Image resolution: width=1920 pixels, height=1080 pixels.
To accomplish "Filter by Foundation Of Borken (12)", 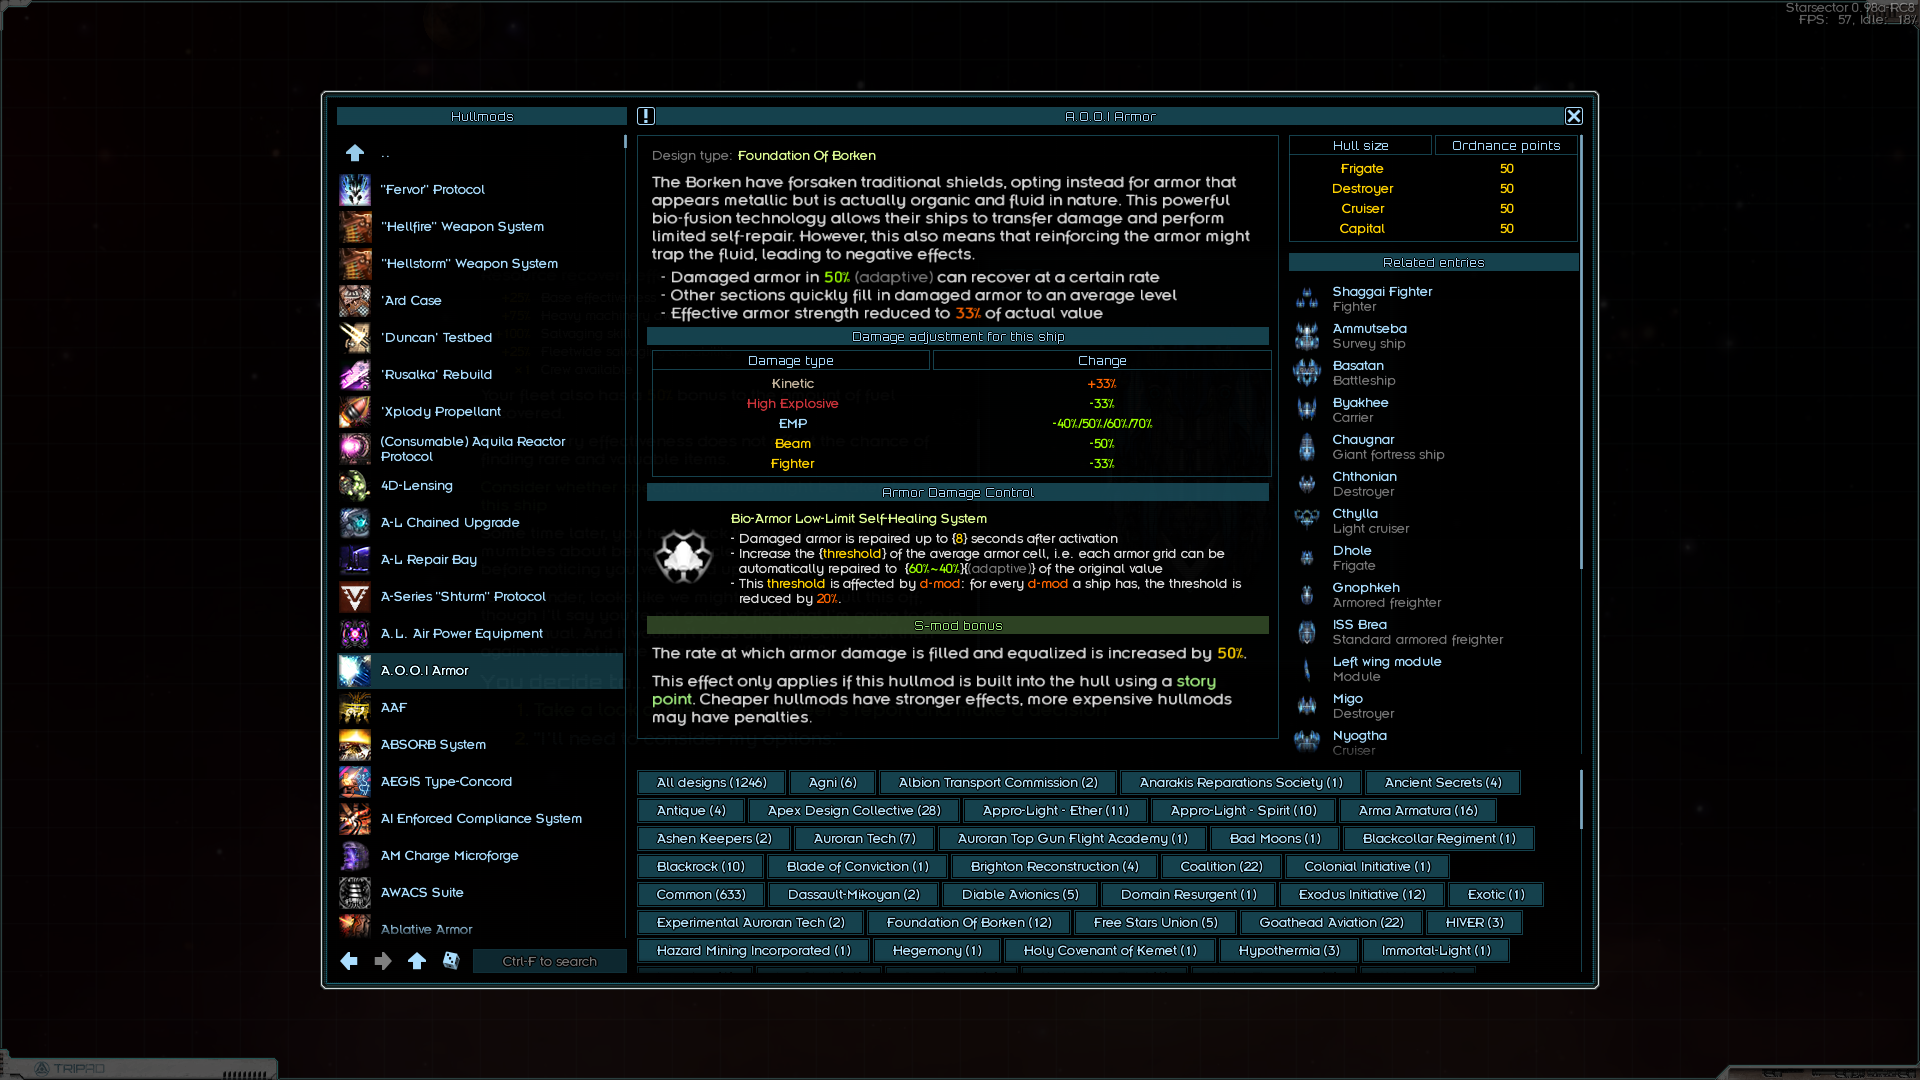I will pyautogui.click(x=968, y=922).
